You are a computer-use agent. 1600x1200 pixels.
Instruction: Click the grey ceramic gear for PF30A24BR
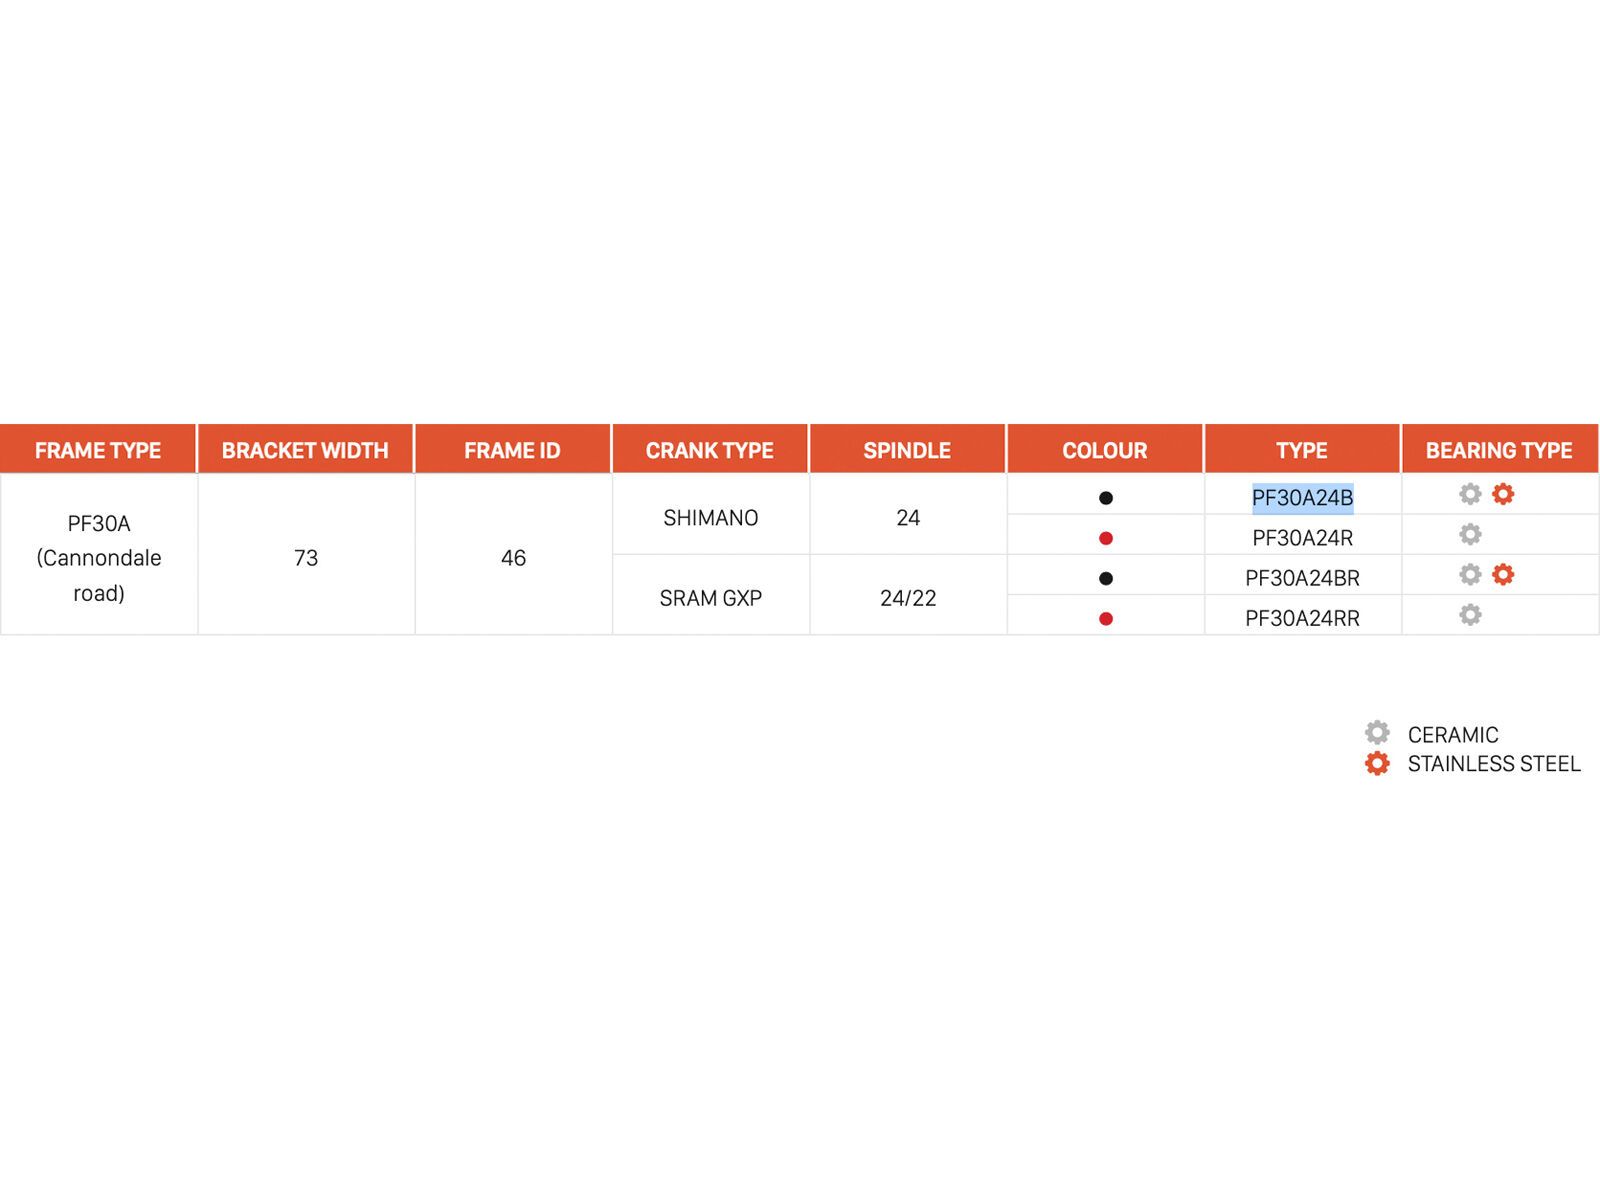(1470, 575)
